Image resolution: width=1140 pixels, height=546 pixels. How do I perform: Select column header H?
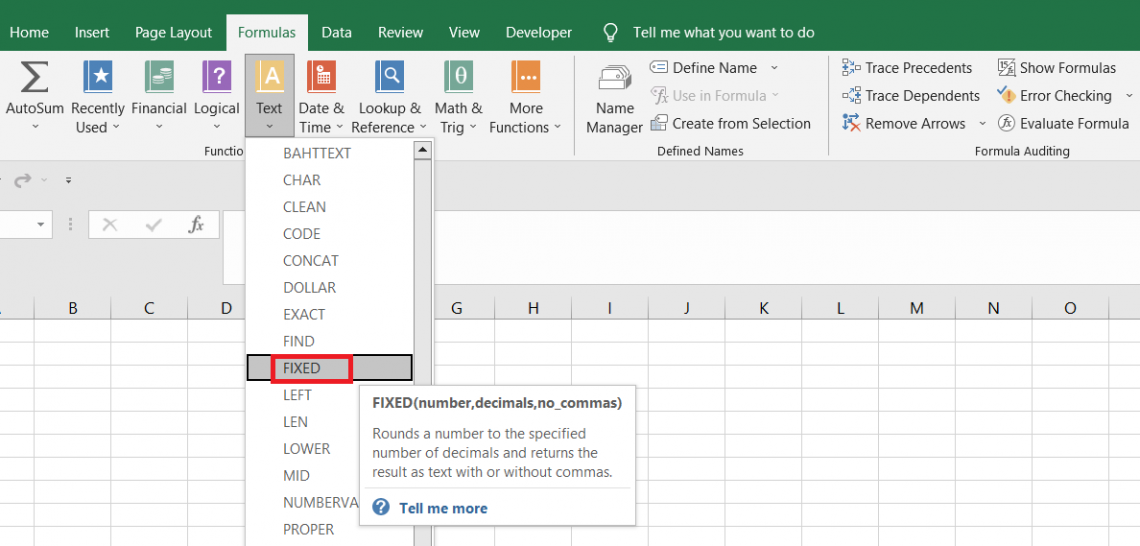click(x=533, y=308)
